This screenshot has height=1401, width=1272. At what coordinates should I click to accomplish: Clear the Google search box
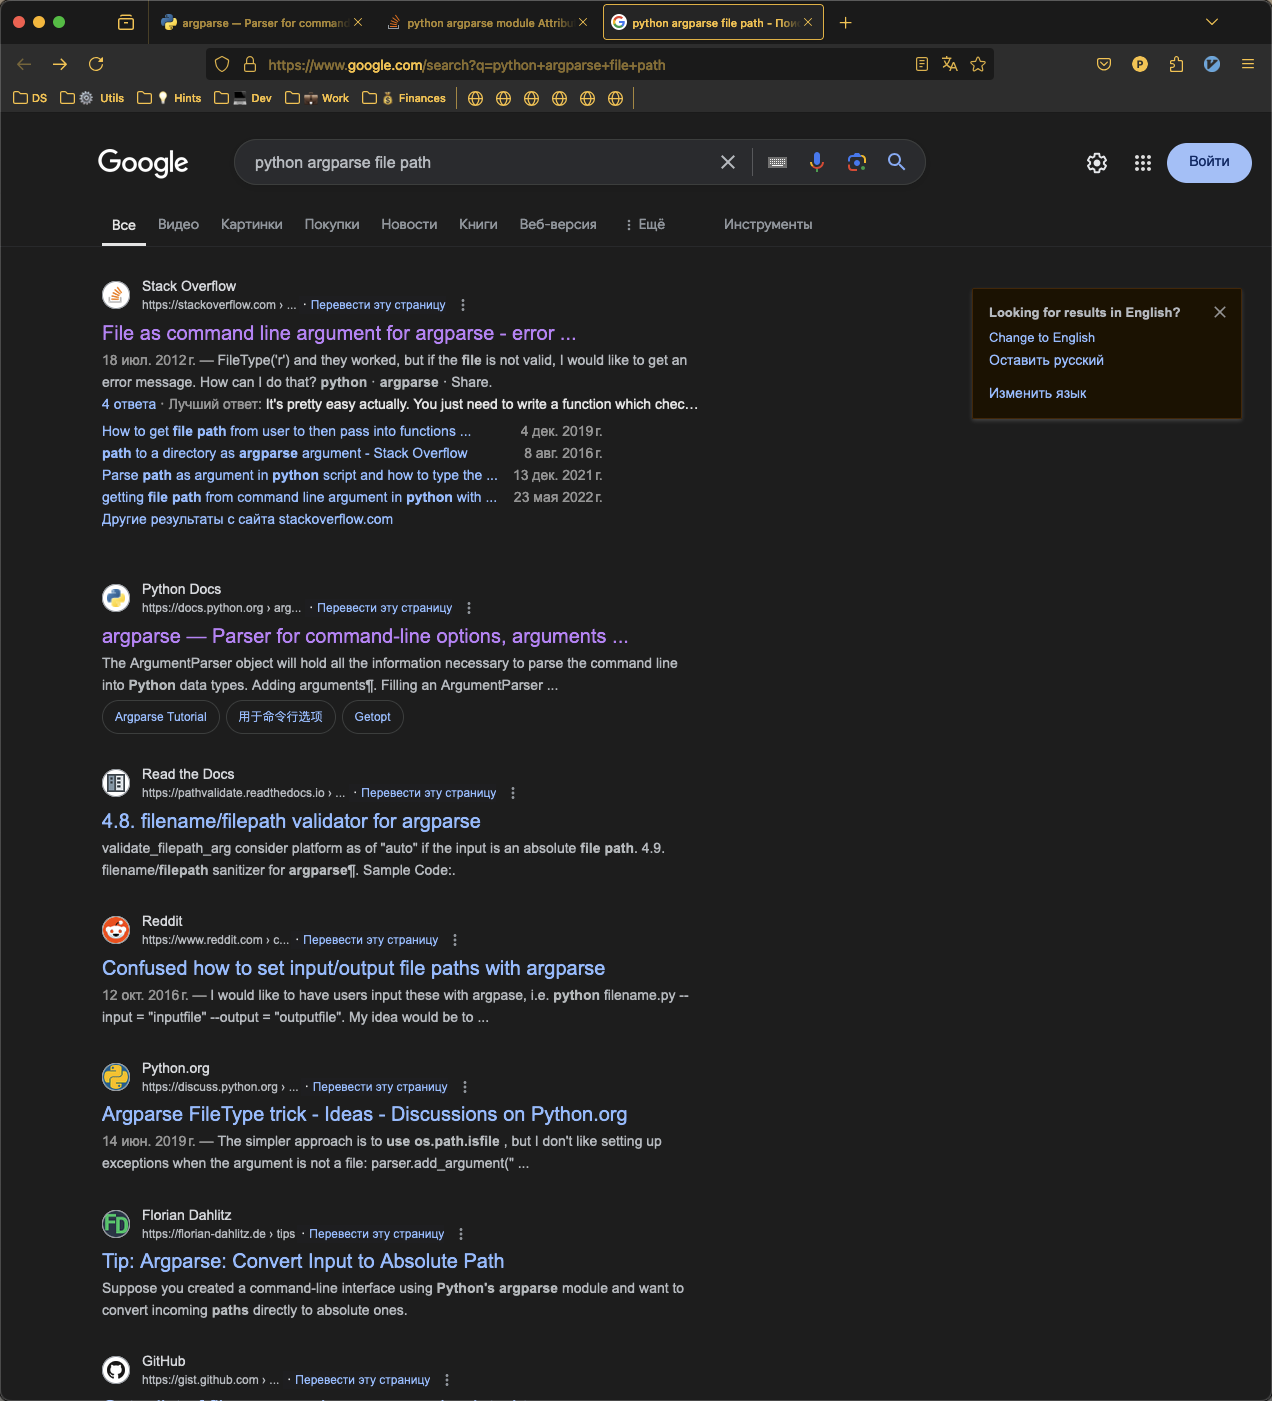click(x=728, y=162)
